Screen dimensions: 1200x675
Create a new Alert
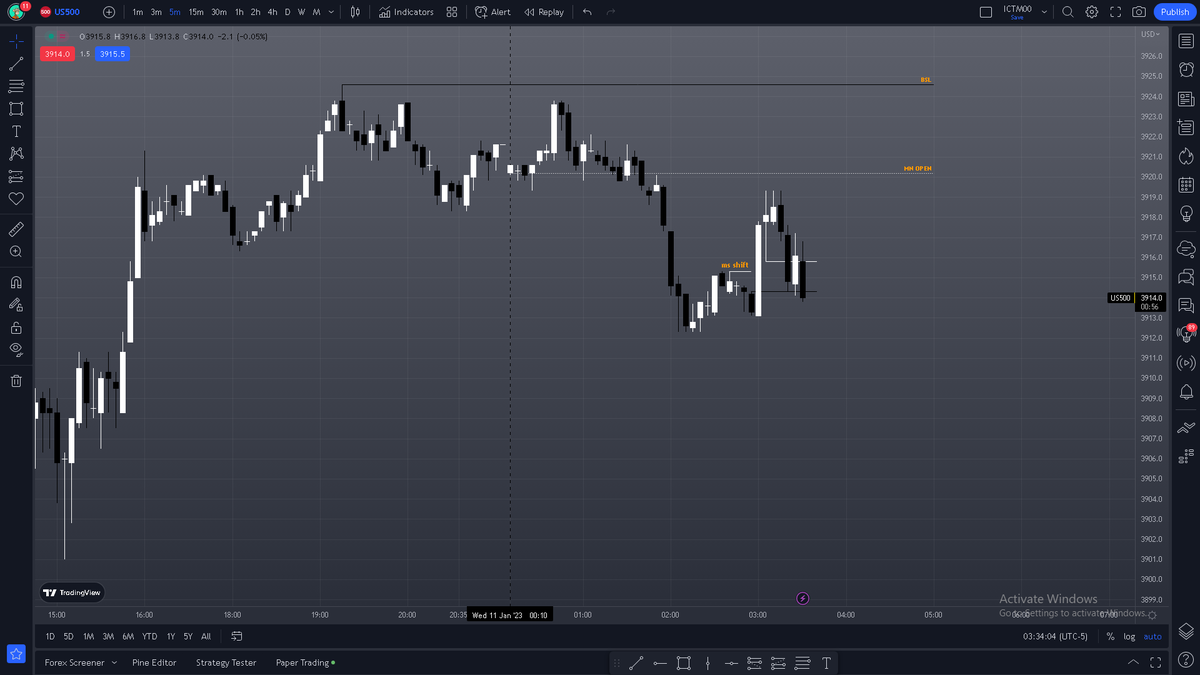pos(493,12)
